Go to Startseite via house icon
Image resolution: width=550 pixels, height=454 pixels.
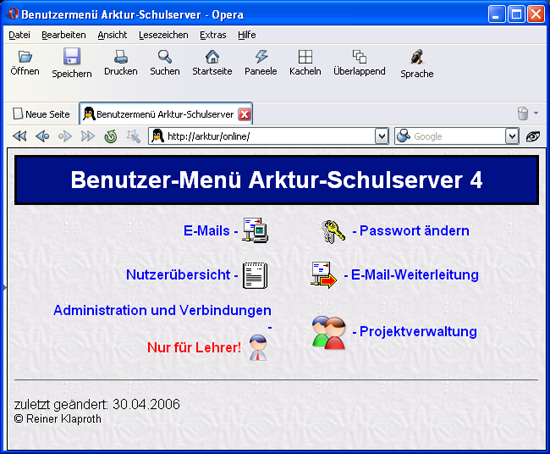click(212, 56)
